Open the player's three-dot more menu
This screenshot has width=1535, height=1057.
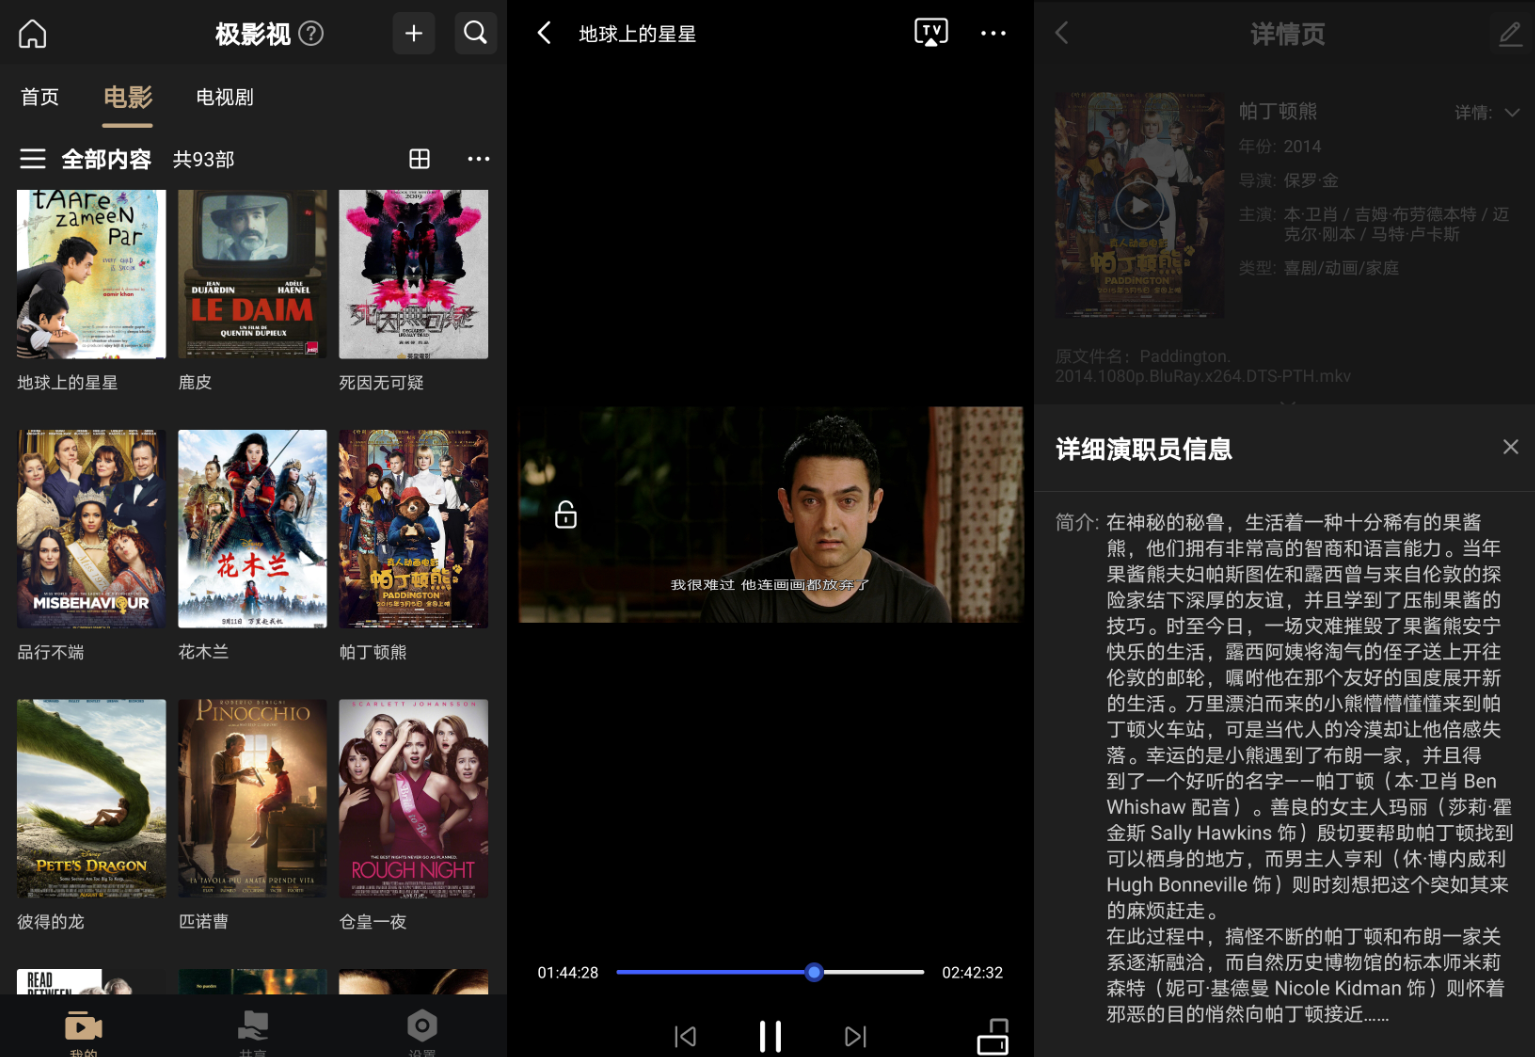tap(993, 34)
